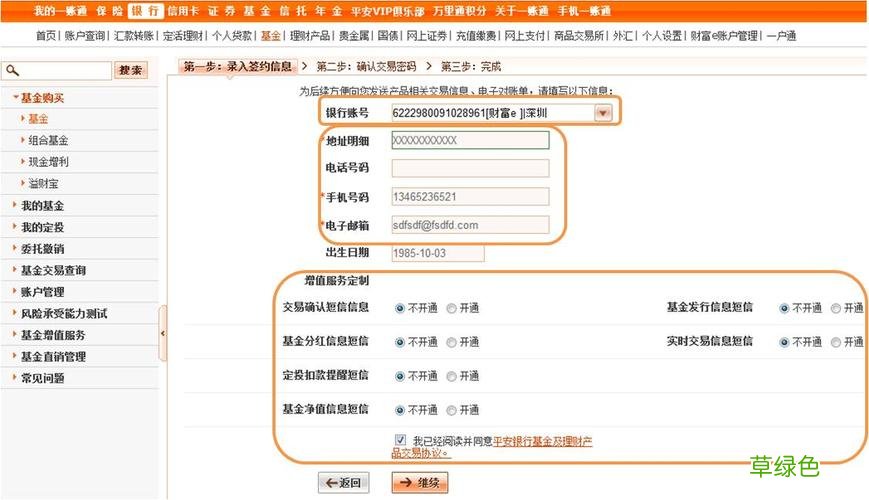Open highlighted 基金 navigation item

point(270,36)
